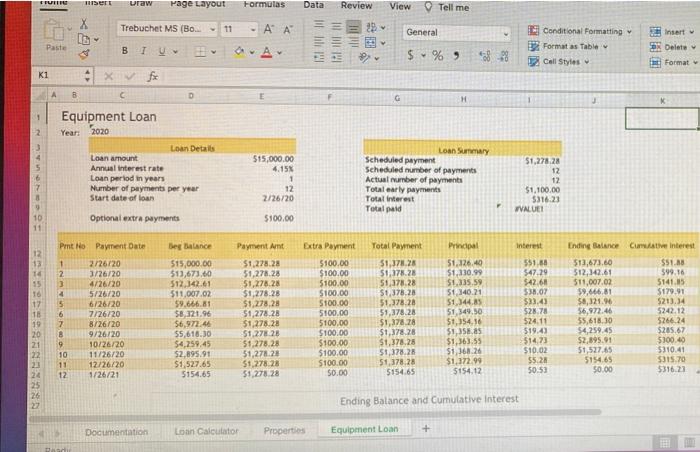Cut selection with the scissors icon
The image size is (700, 452).
click(x=84, y=24)
